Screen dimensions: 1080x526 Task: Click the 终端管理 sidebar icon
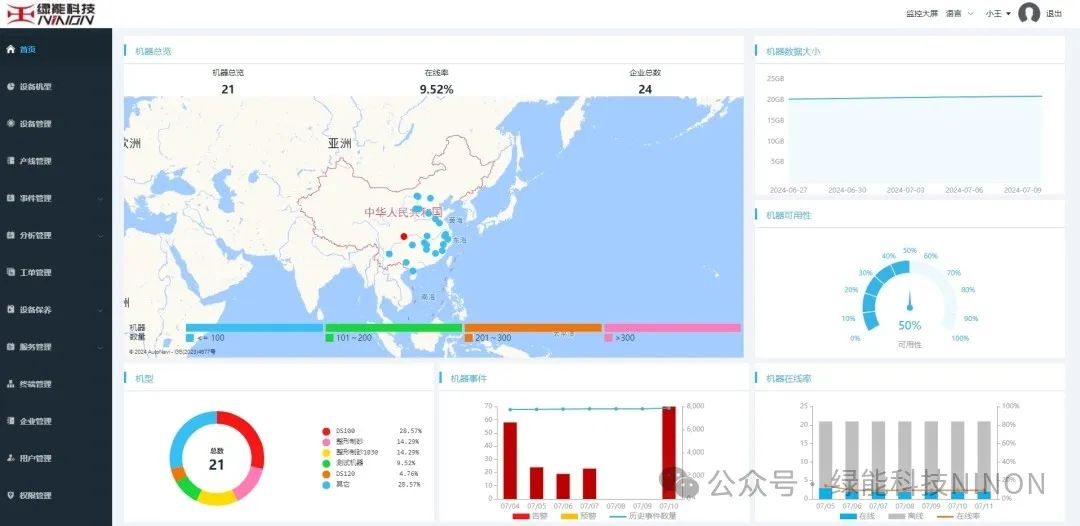tap(10, 384)
